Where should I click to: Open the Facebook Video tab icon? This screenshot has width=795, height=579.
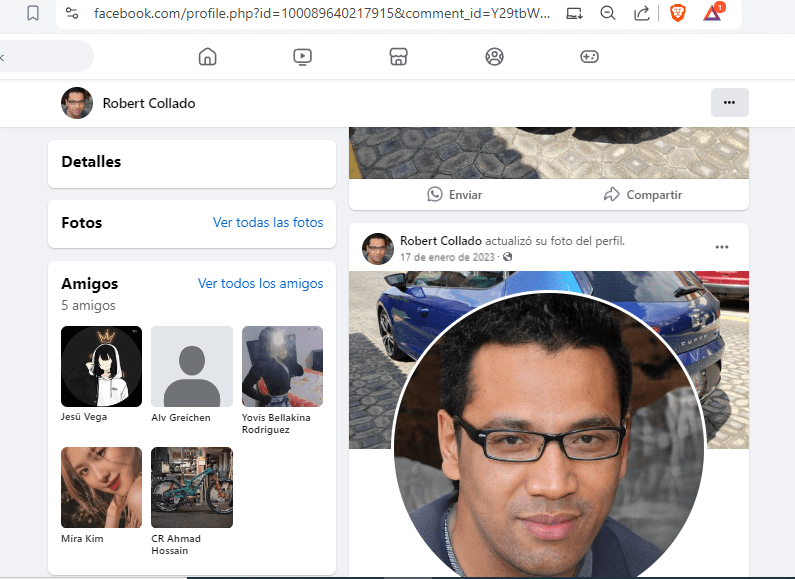(x=303, y=56)
